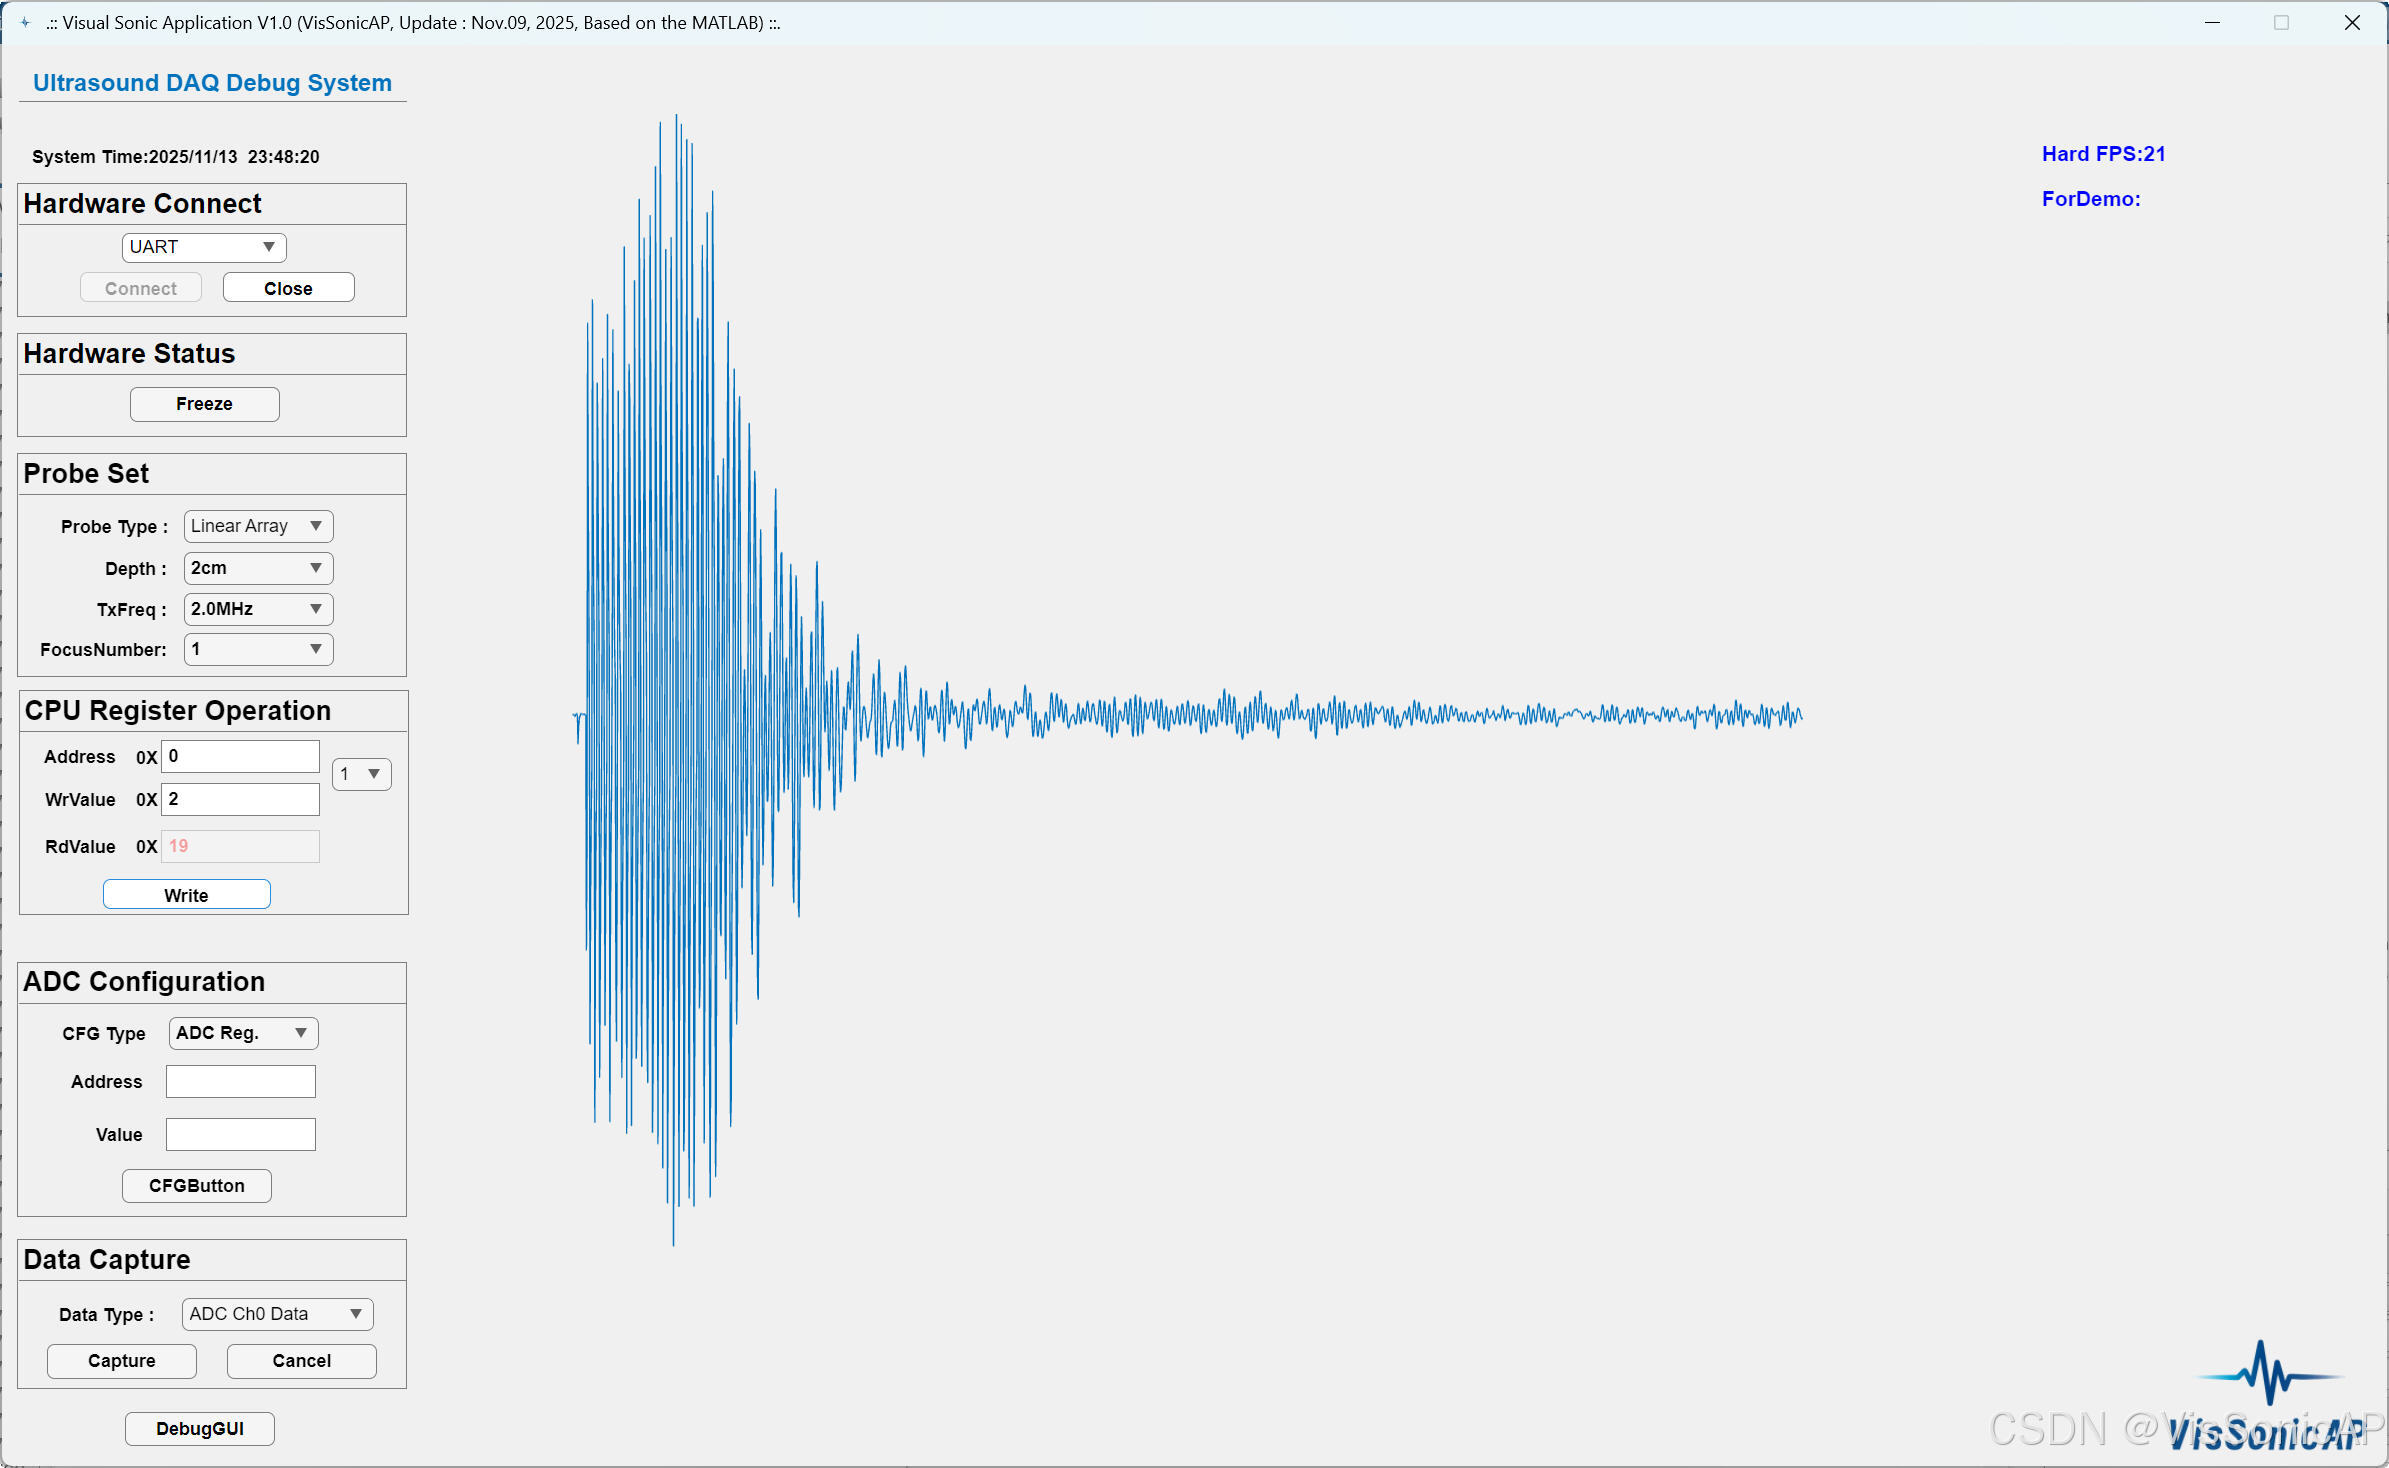Image resolution: width=2389 pixels, height=1468 pixels.
Task: Click the CPU register Address input field
Action: click(x=240, y=757)
